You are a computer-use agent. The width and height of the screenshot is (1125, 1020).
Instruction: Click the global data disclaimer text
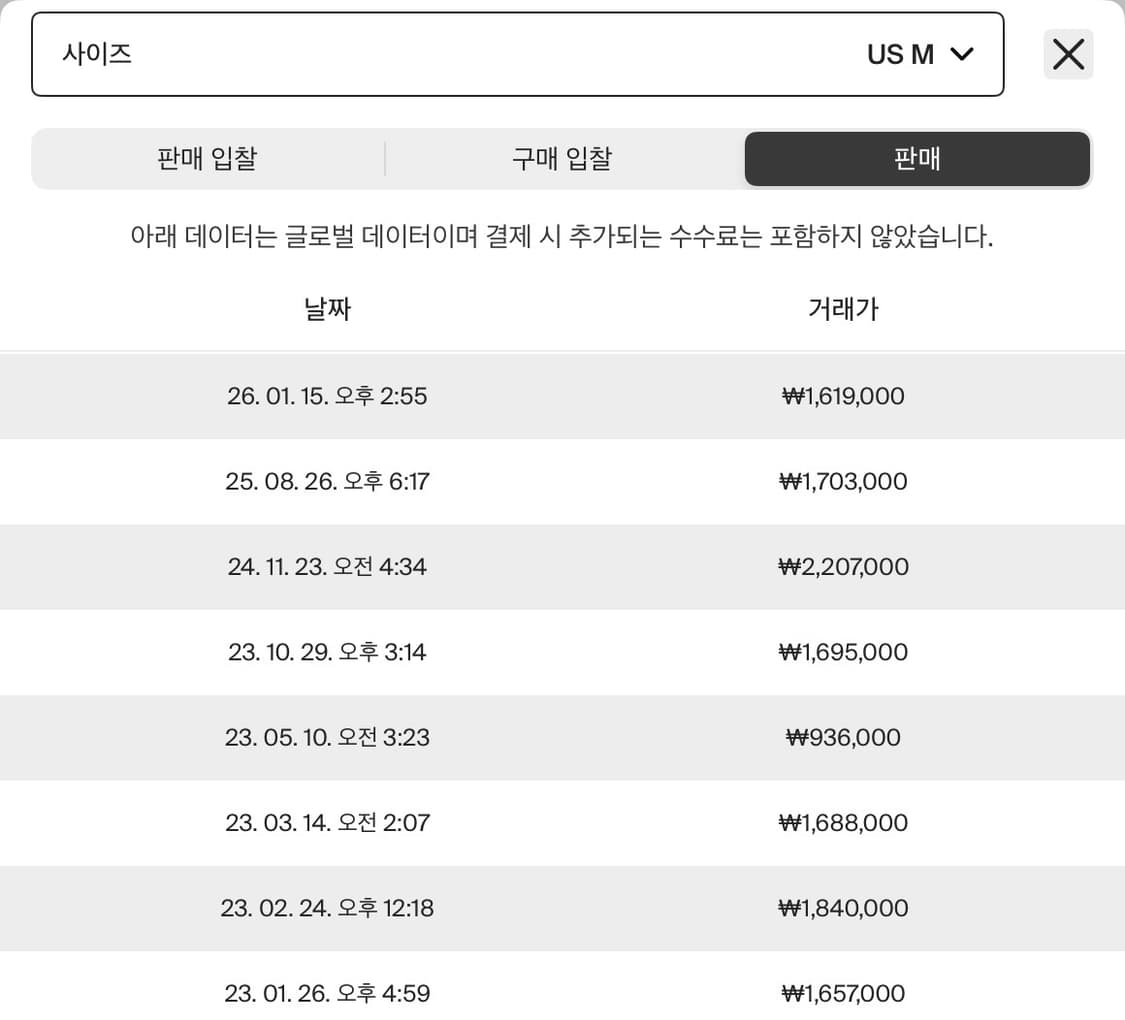click(562, 237)
